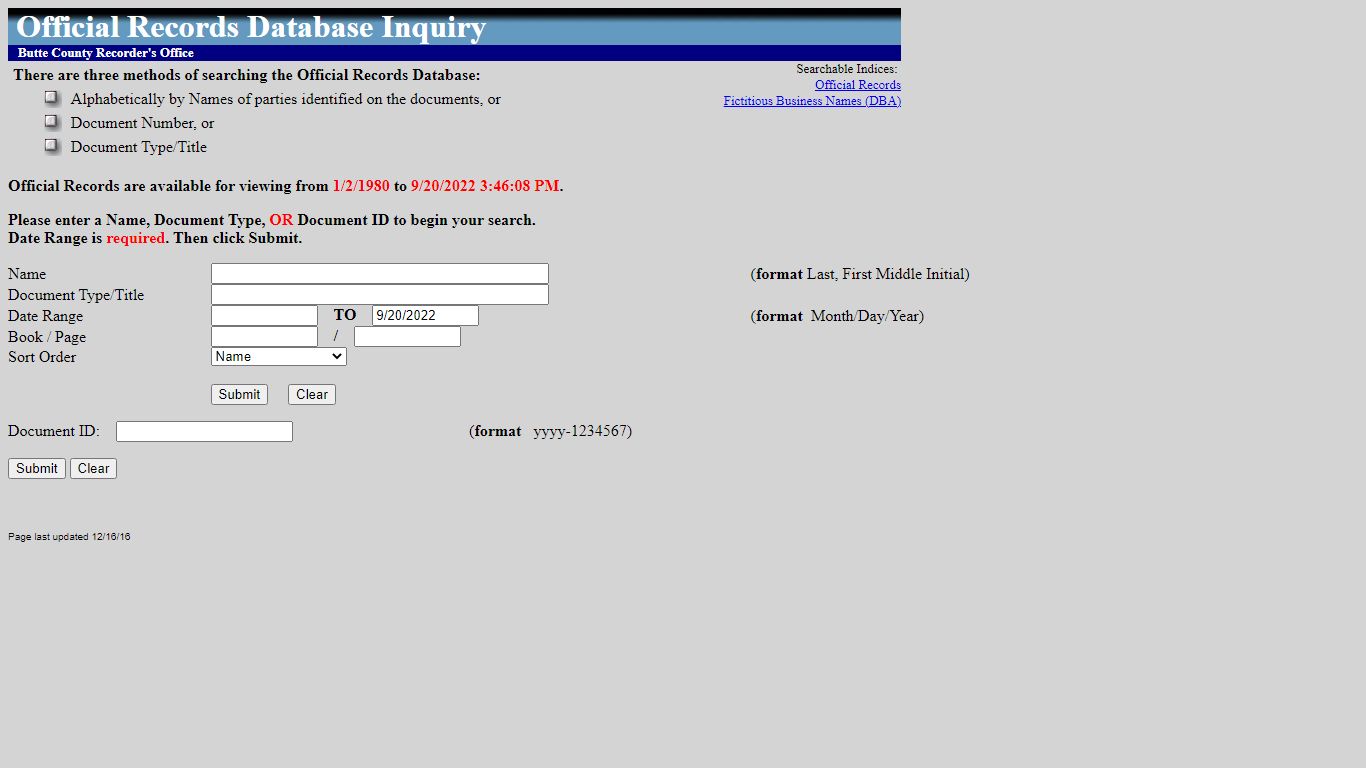Click the Last, First Middle Initial format hint
The width and height of the screenshot is (1366, 768).
pos(886,274)
